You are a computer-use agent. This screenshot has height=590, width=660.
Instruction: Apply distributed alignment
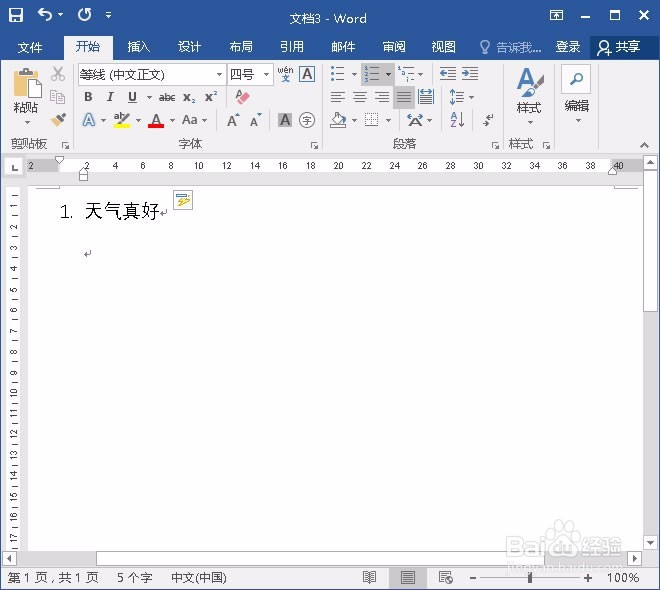click(x=426, y=97)
